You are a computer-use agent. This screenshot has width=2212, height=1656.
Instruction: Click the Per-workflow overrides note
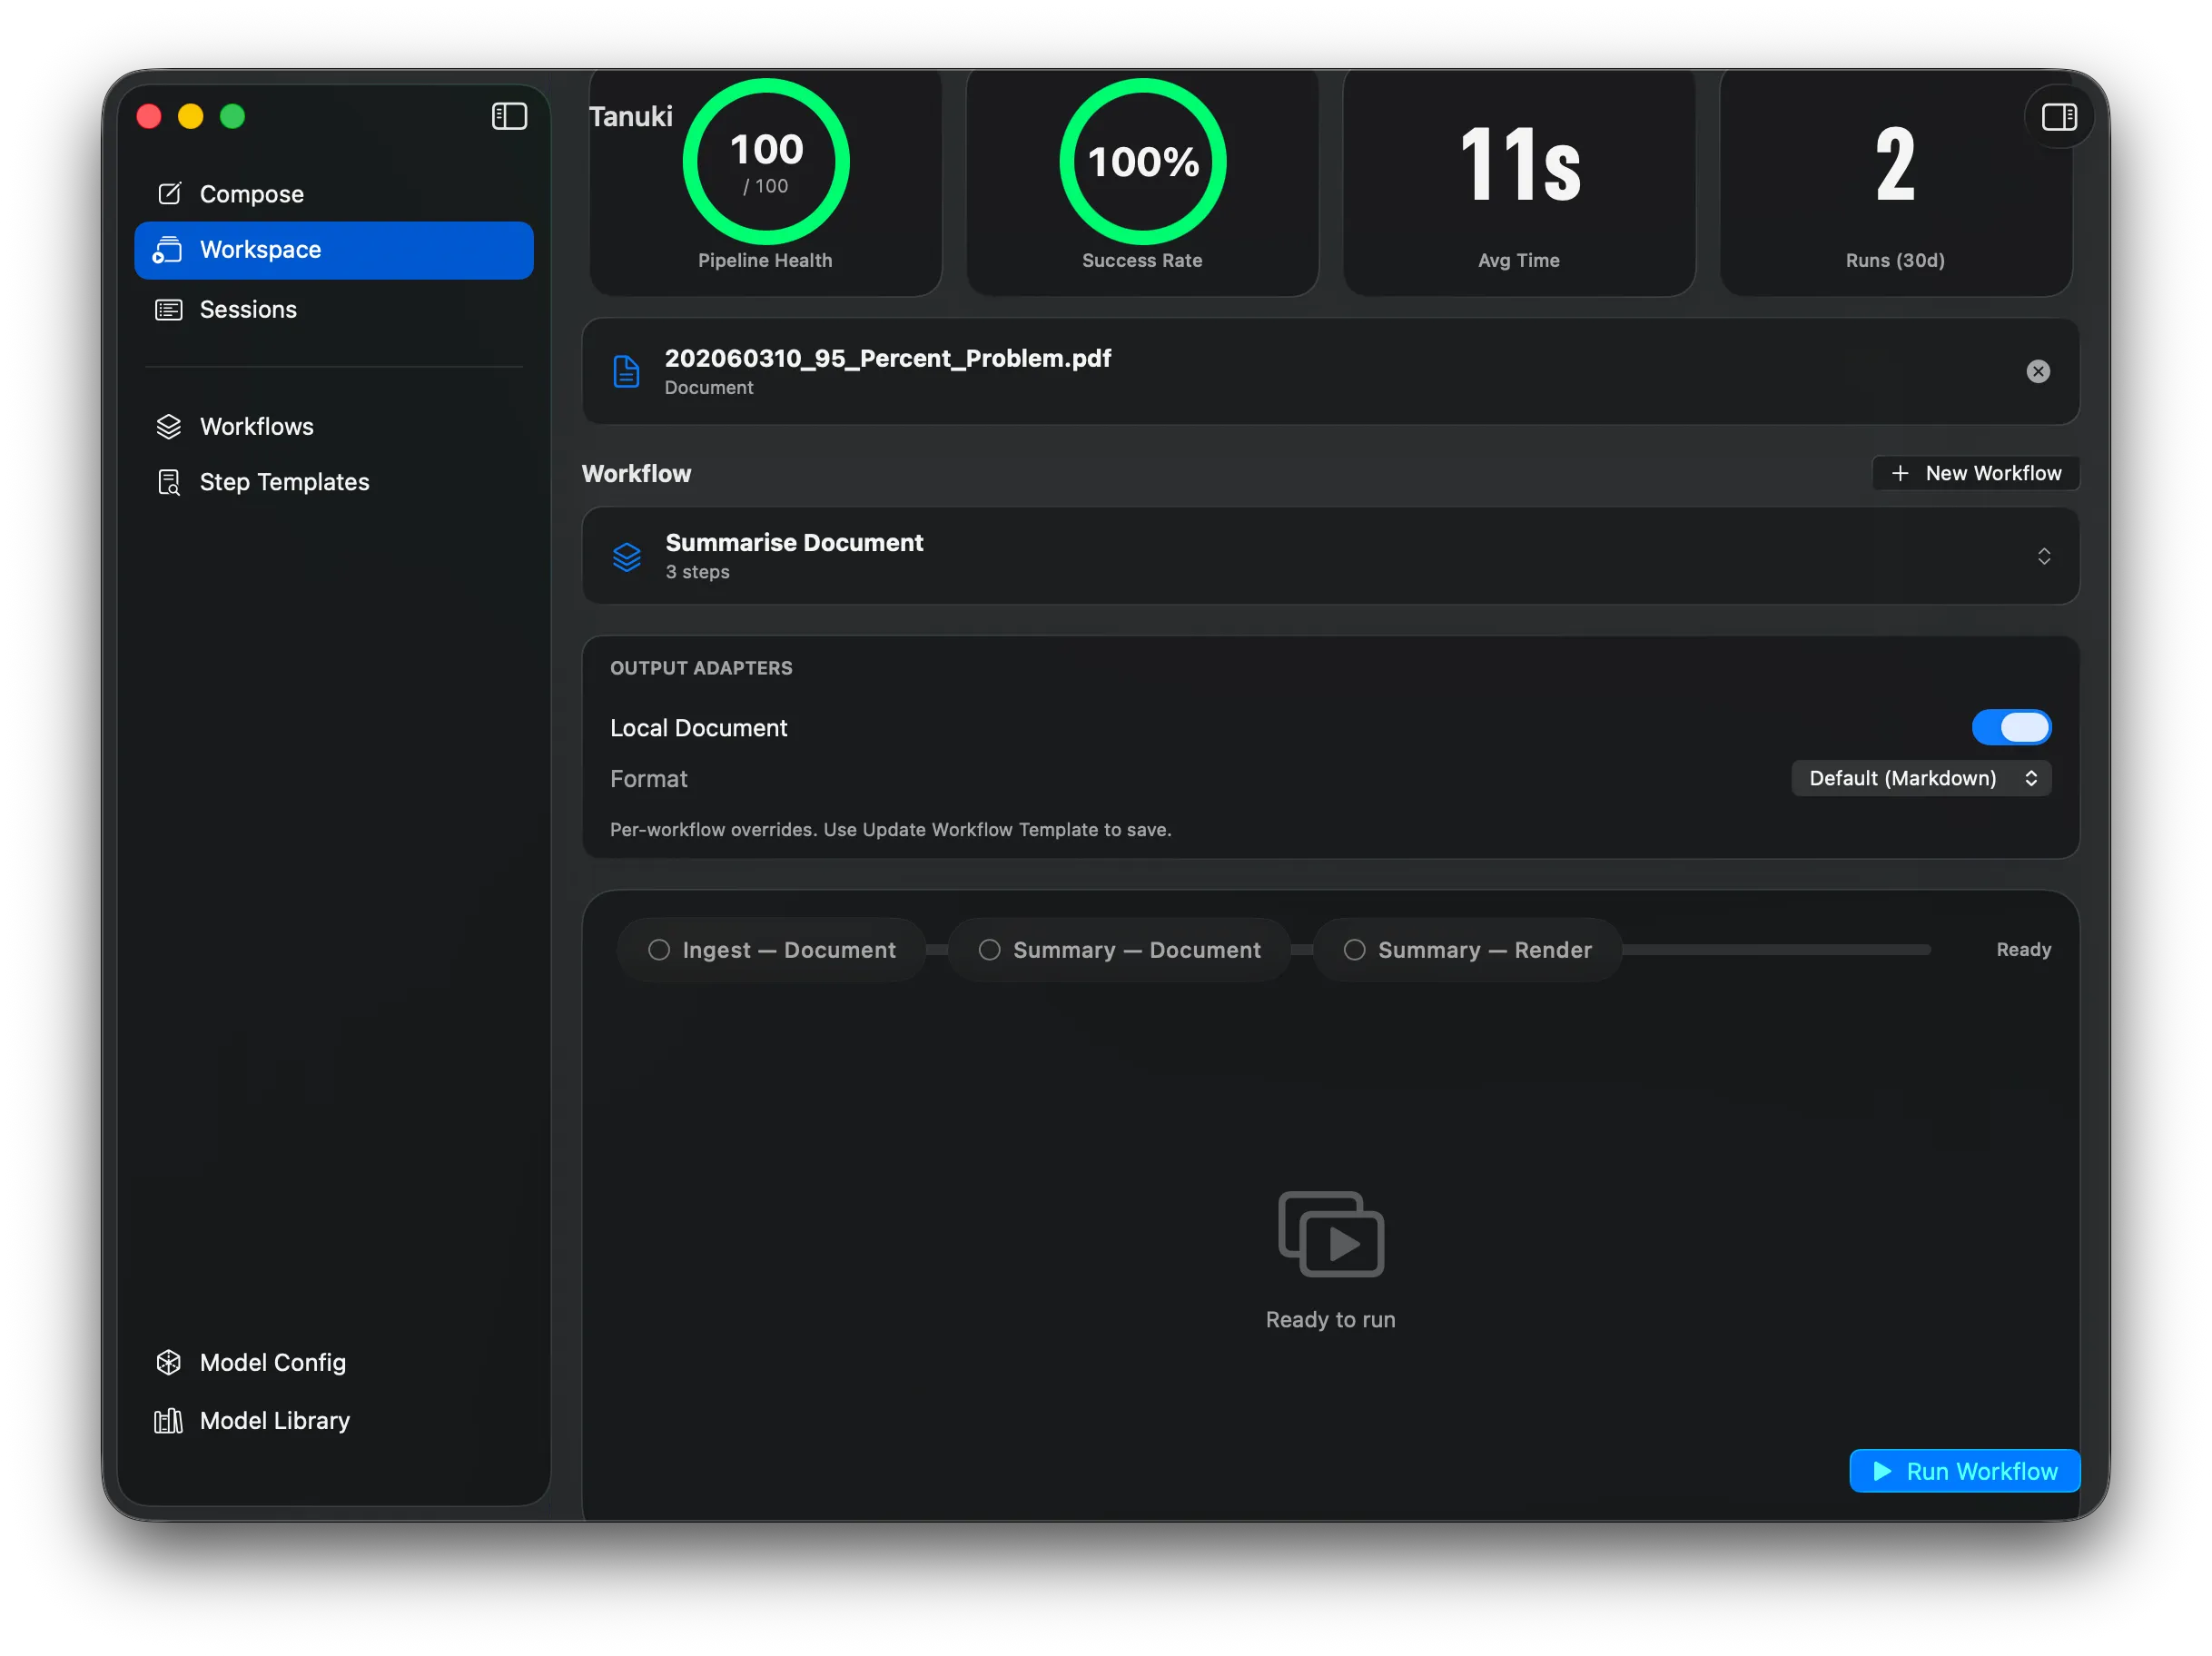[890, 829]
